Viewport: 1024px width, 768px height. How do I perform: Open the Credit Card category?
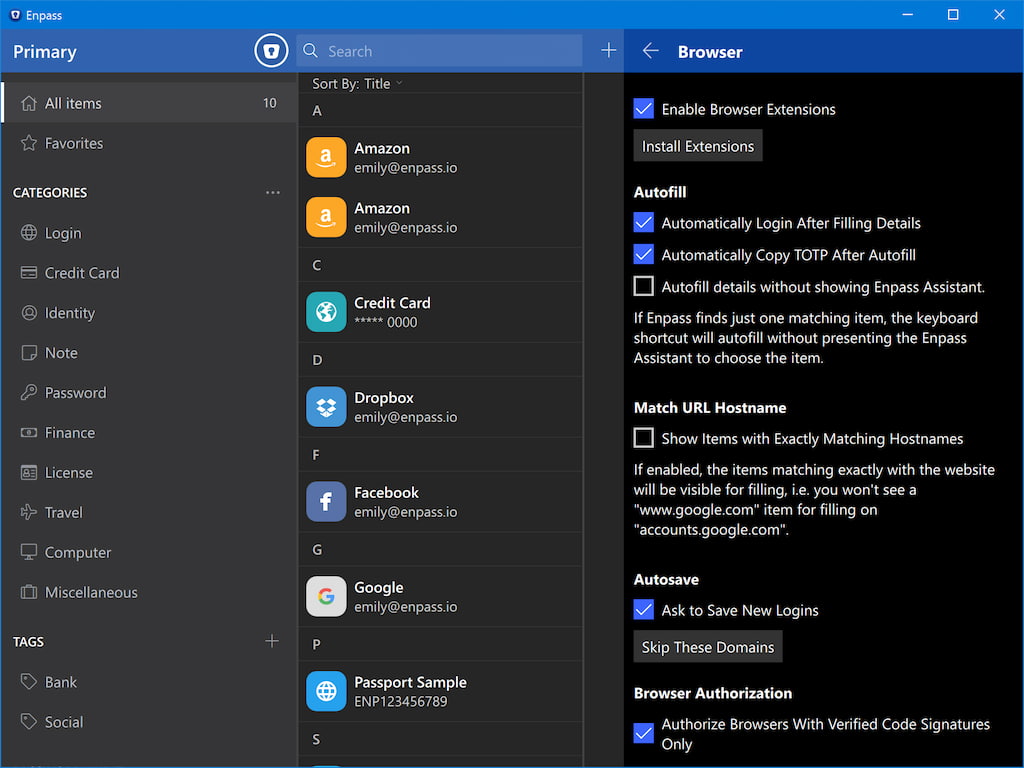(x=81, y=273)
